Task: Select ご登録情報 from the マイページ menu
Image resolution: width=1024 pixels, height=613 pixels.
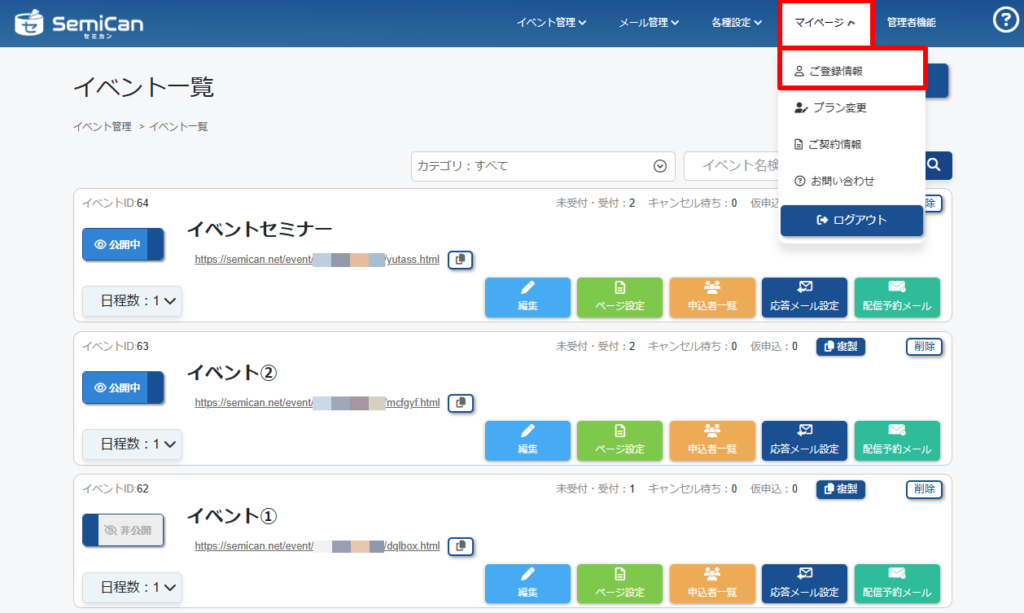Action: point(852,71)
